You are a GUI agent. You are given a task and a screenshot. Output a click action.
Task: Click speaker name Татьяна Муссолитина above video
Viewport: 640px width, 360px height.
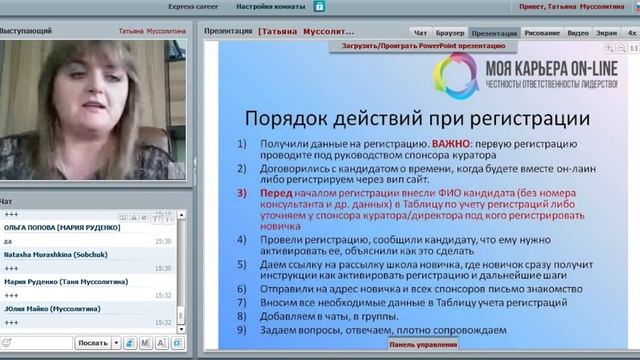[152, 31]
